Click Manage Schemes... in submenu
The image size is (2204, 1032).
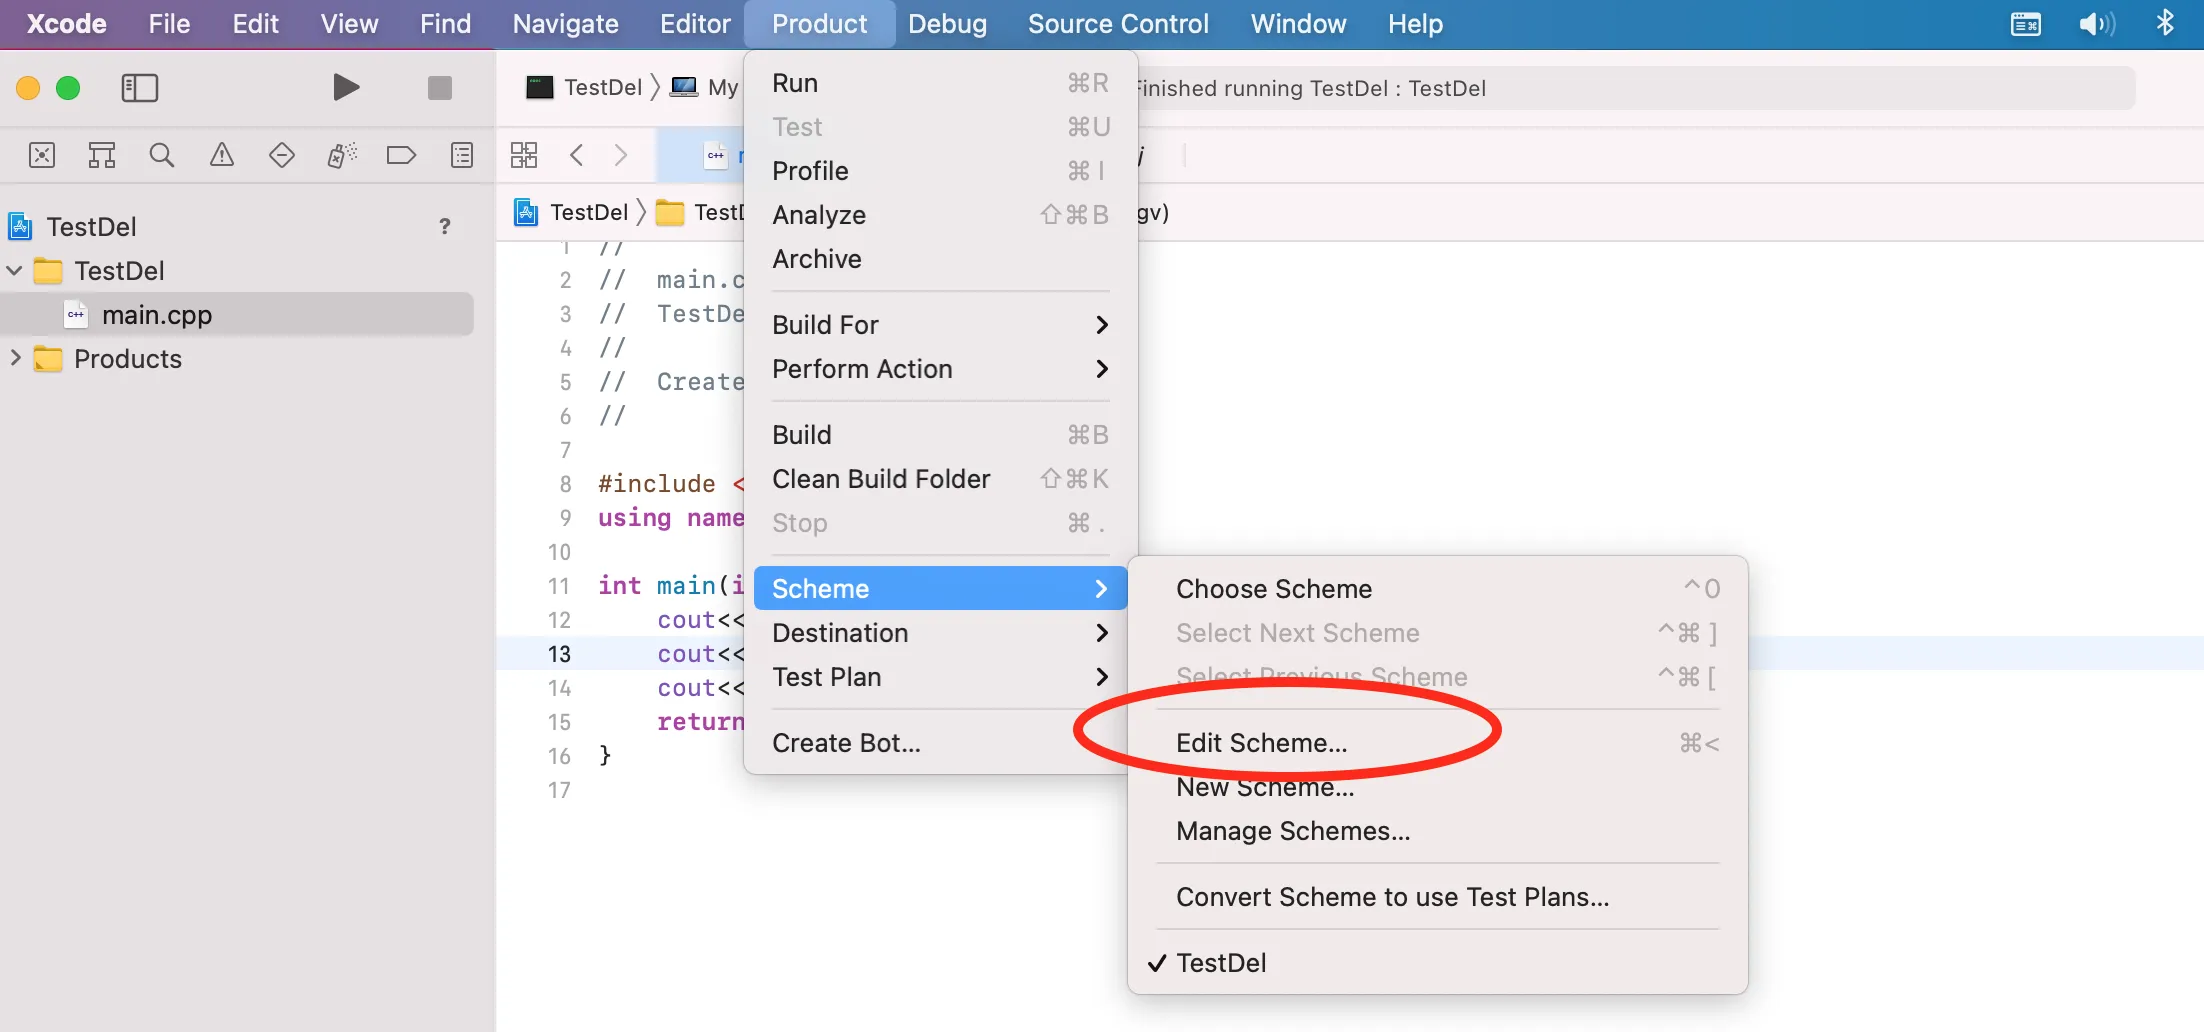click(x=1438, y=831)
